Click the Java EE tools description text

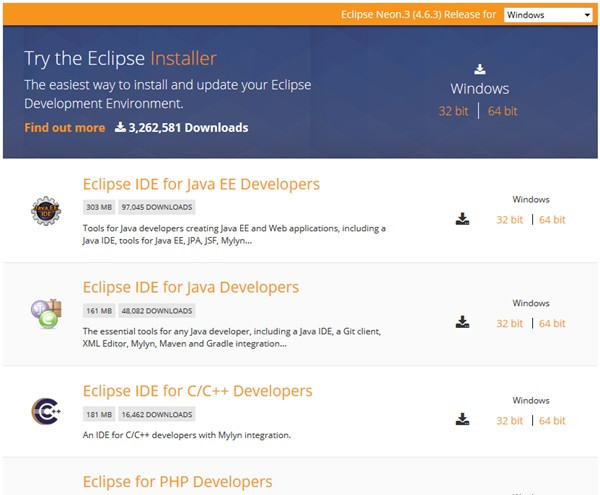234,234
